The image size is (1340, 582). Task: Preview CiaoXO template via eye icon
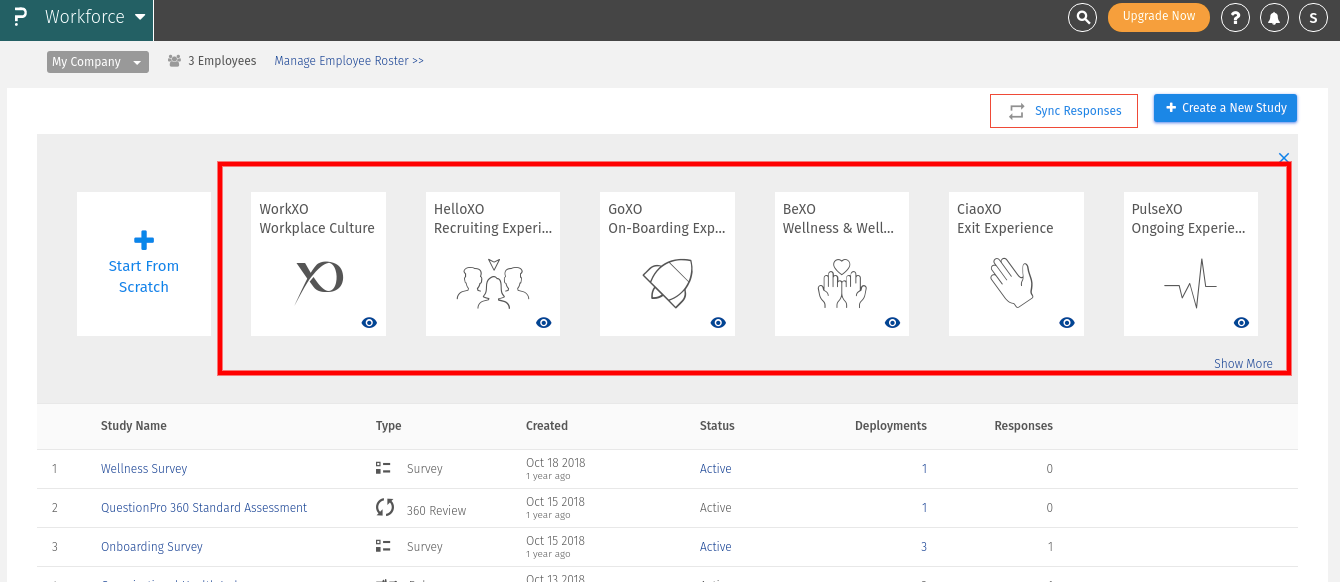pyautogui.click(x=1067, y=322)
